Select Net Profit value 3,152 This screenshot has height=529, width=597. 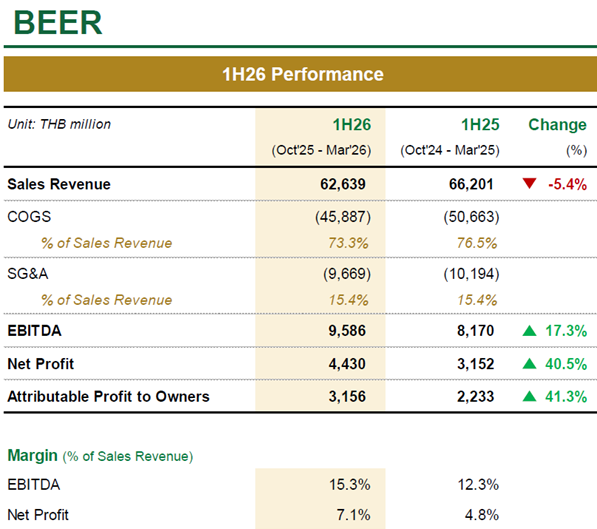(476, 364)
